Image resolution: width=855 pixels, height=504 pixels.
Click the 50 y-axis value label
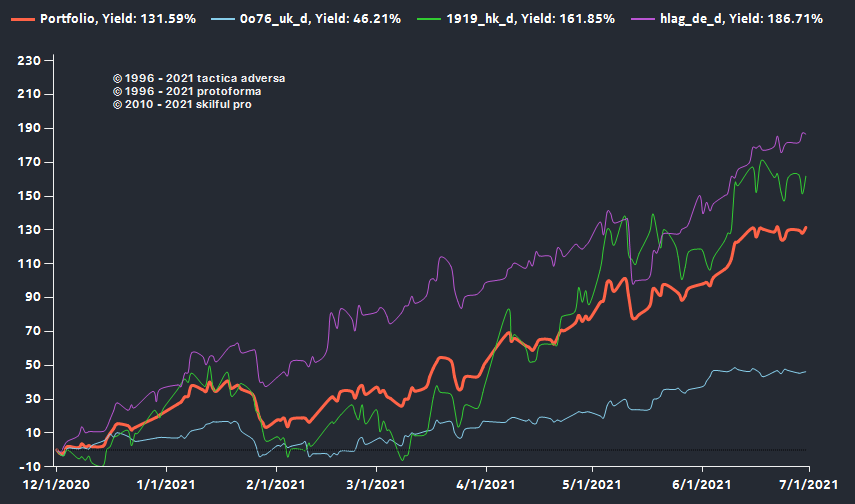click(32, 365)
